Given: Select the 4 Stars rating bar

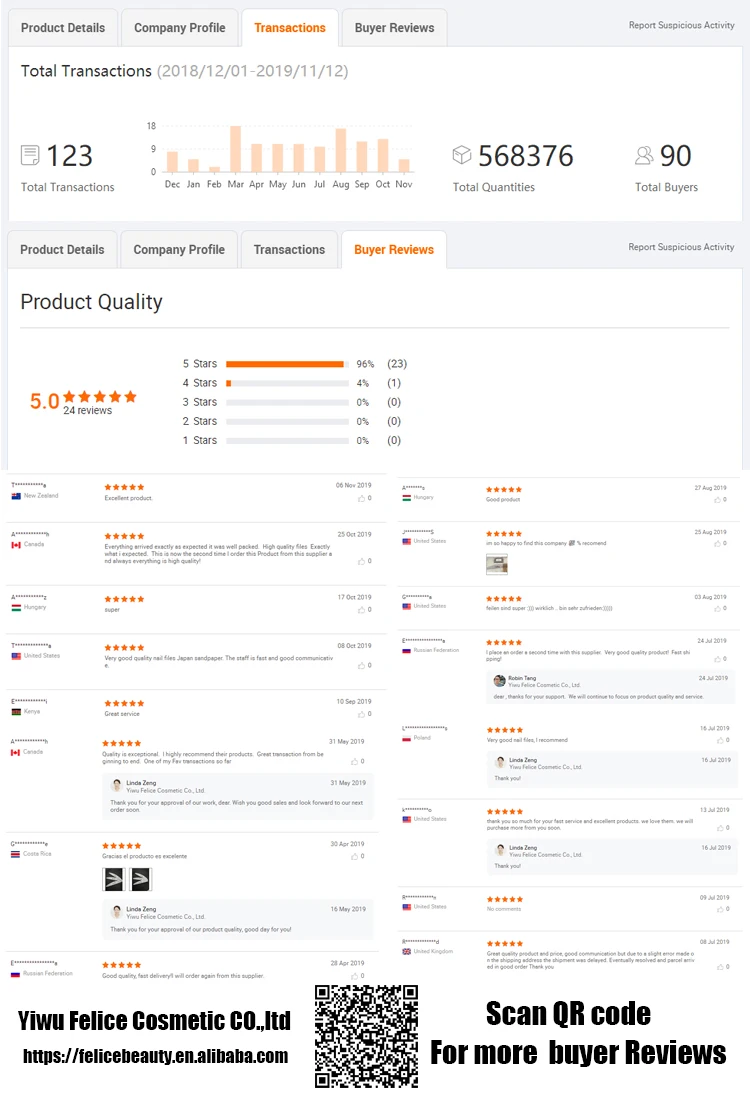Looking at the screenshot, I should point(286,383).
